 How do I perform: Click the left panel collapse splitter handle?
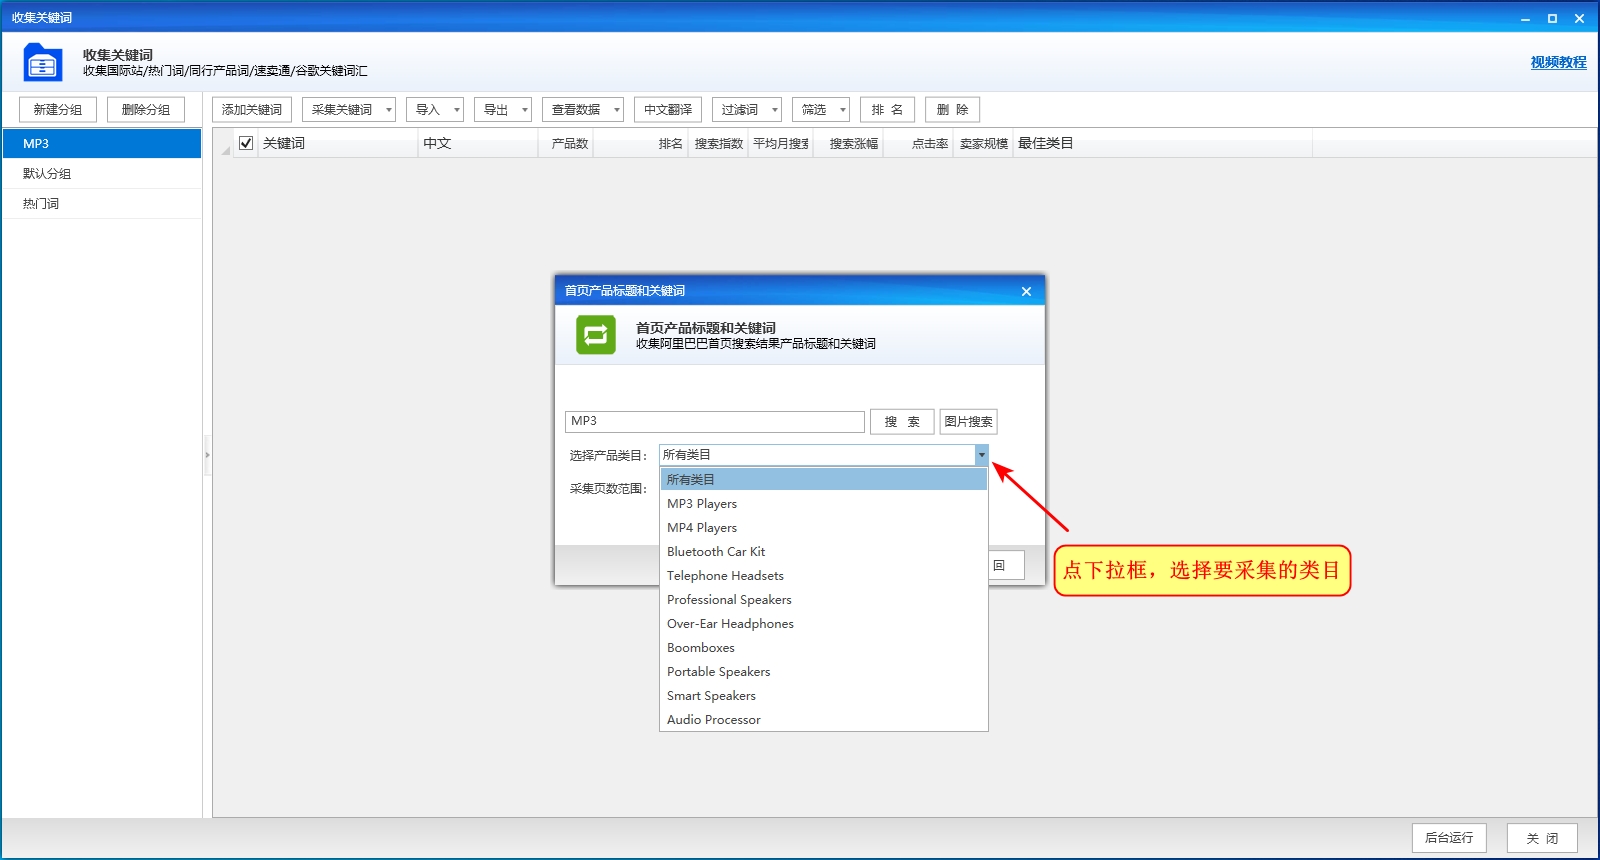tap(207, 455)
